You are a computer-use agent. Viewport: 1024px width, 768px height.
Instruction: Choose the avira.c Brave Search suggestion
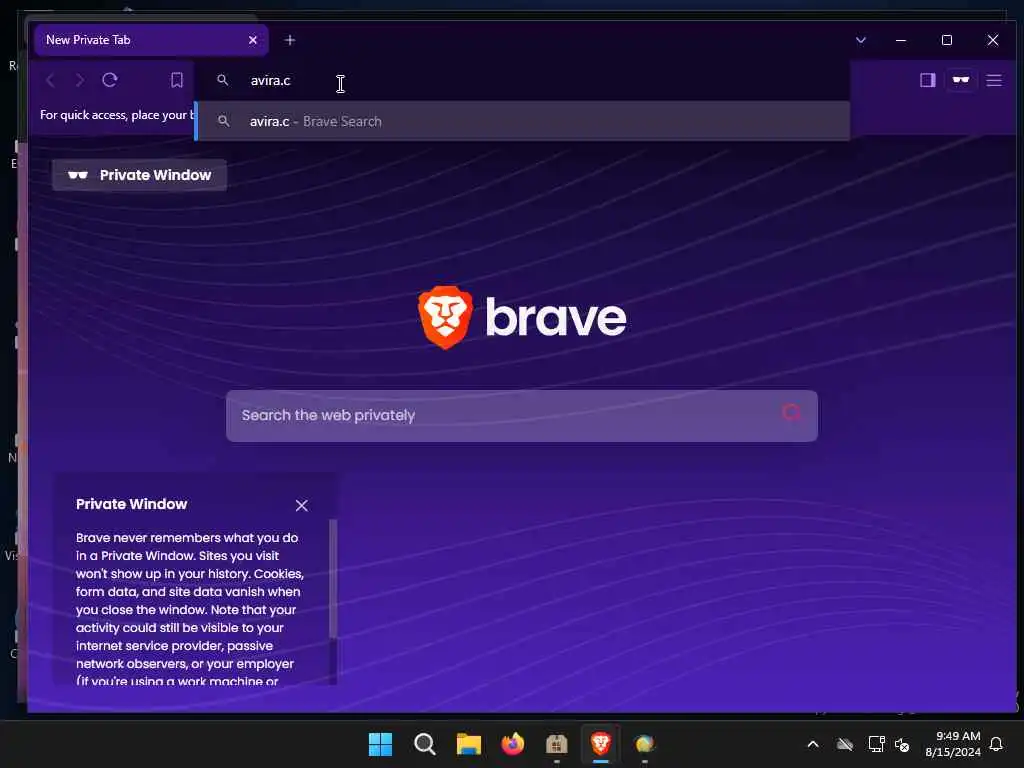click(x=522, y=121)
